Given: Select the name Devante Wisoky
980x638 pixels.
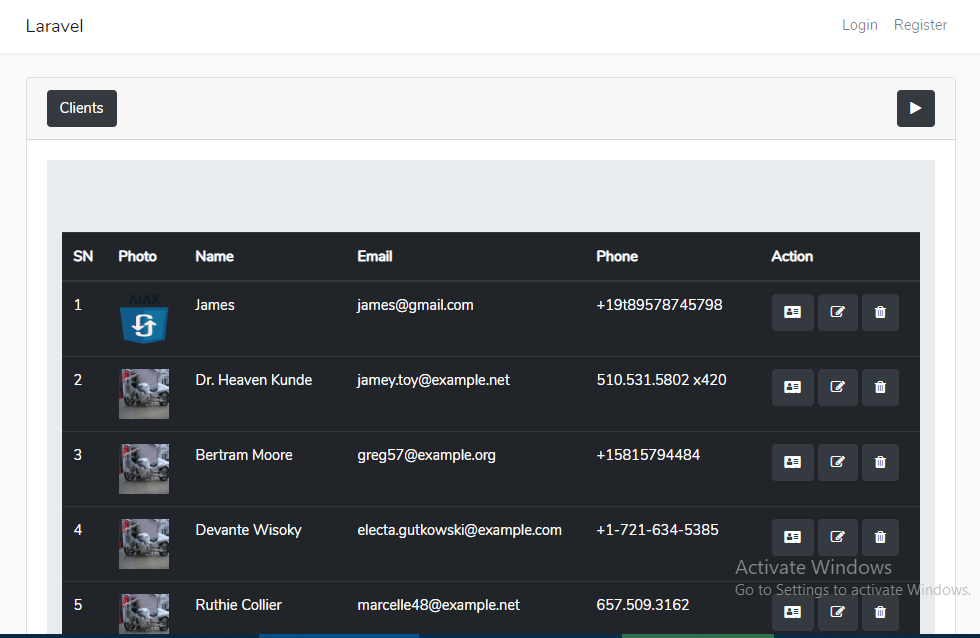Looking at the screenshot, I should [x=248, y=530].
